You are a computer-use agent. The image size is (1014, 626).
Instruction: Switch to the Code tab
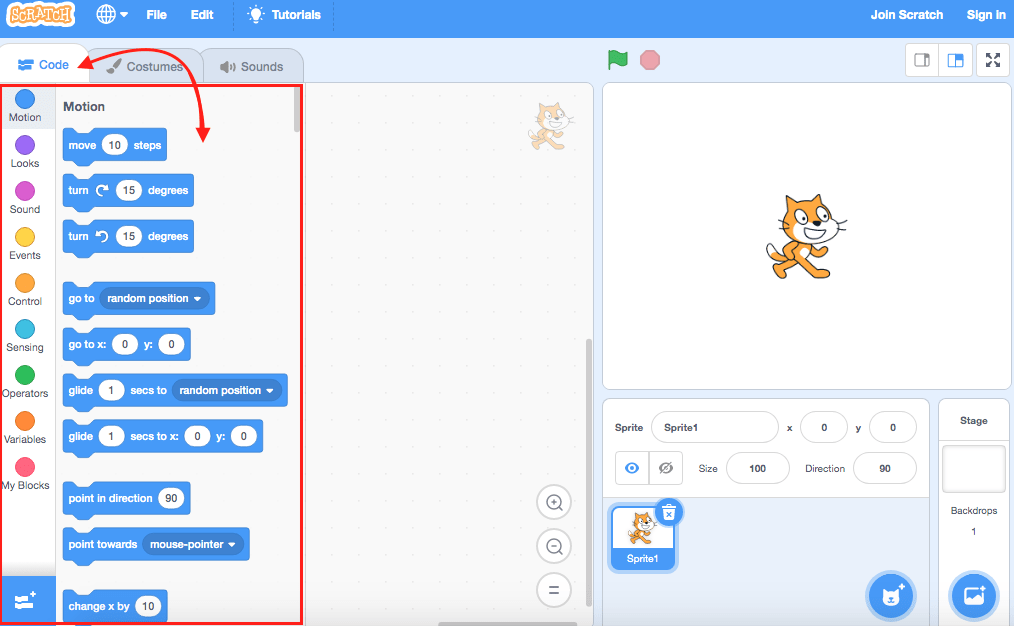pyautogui.click(x=43, y=65)
